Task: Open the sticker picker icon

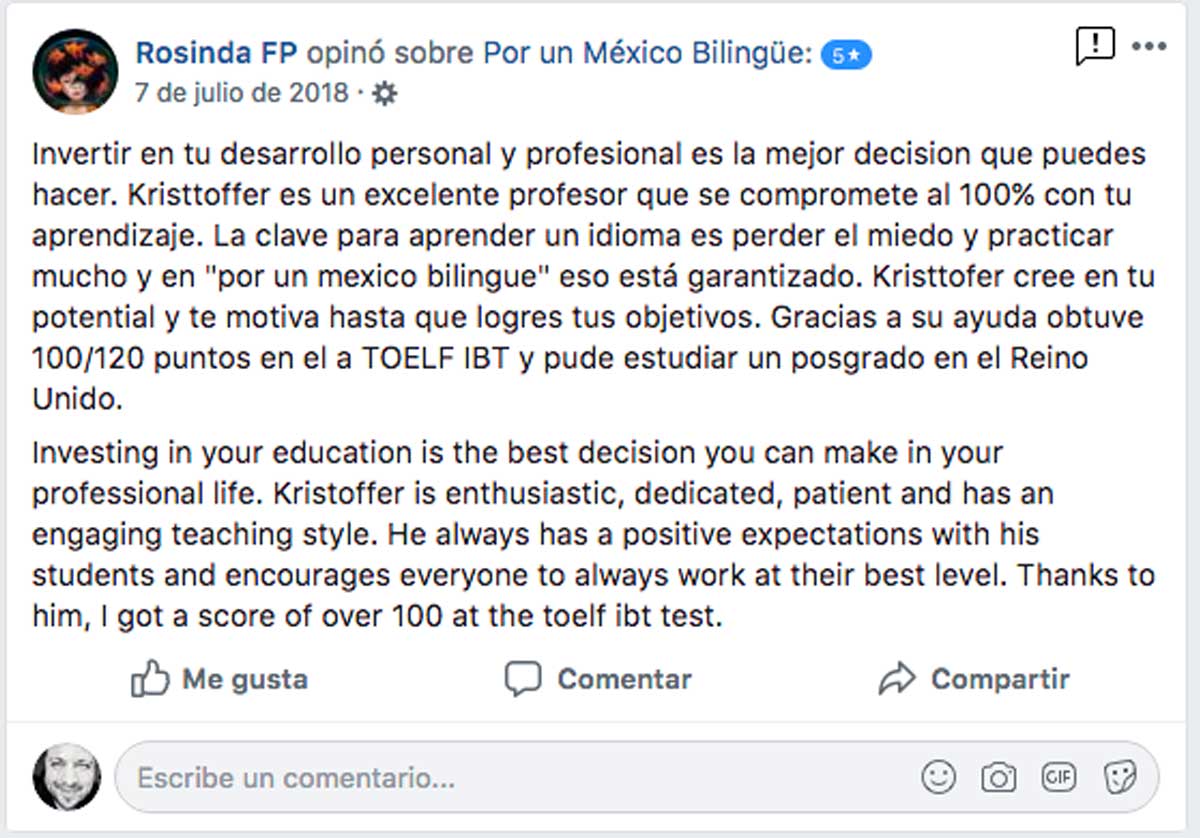Action: coord(1120,777)
